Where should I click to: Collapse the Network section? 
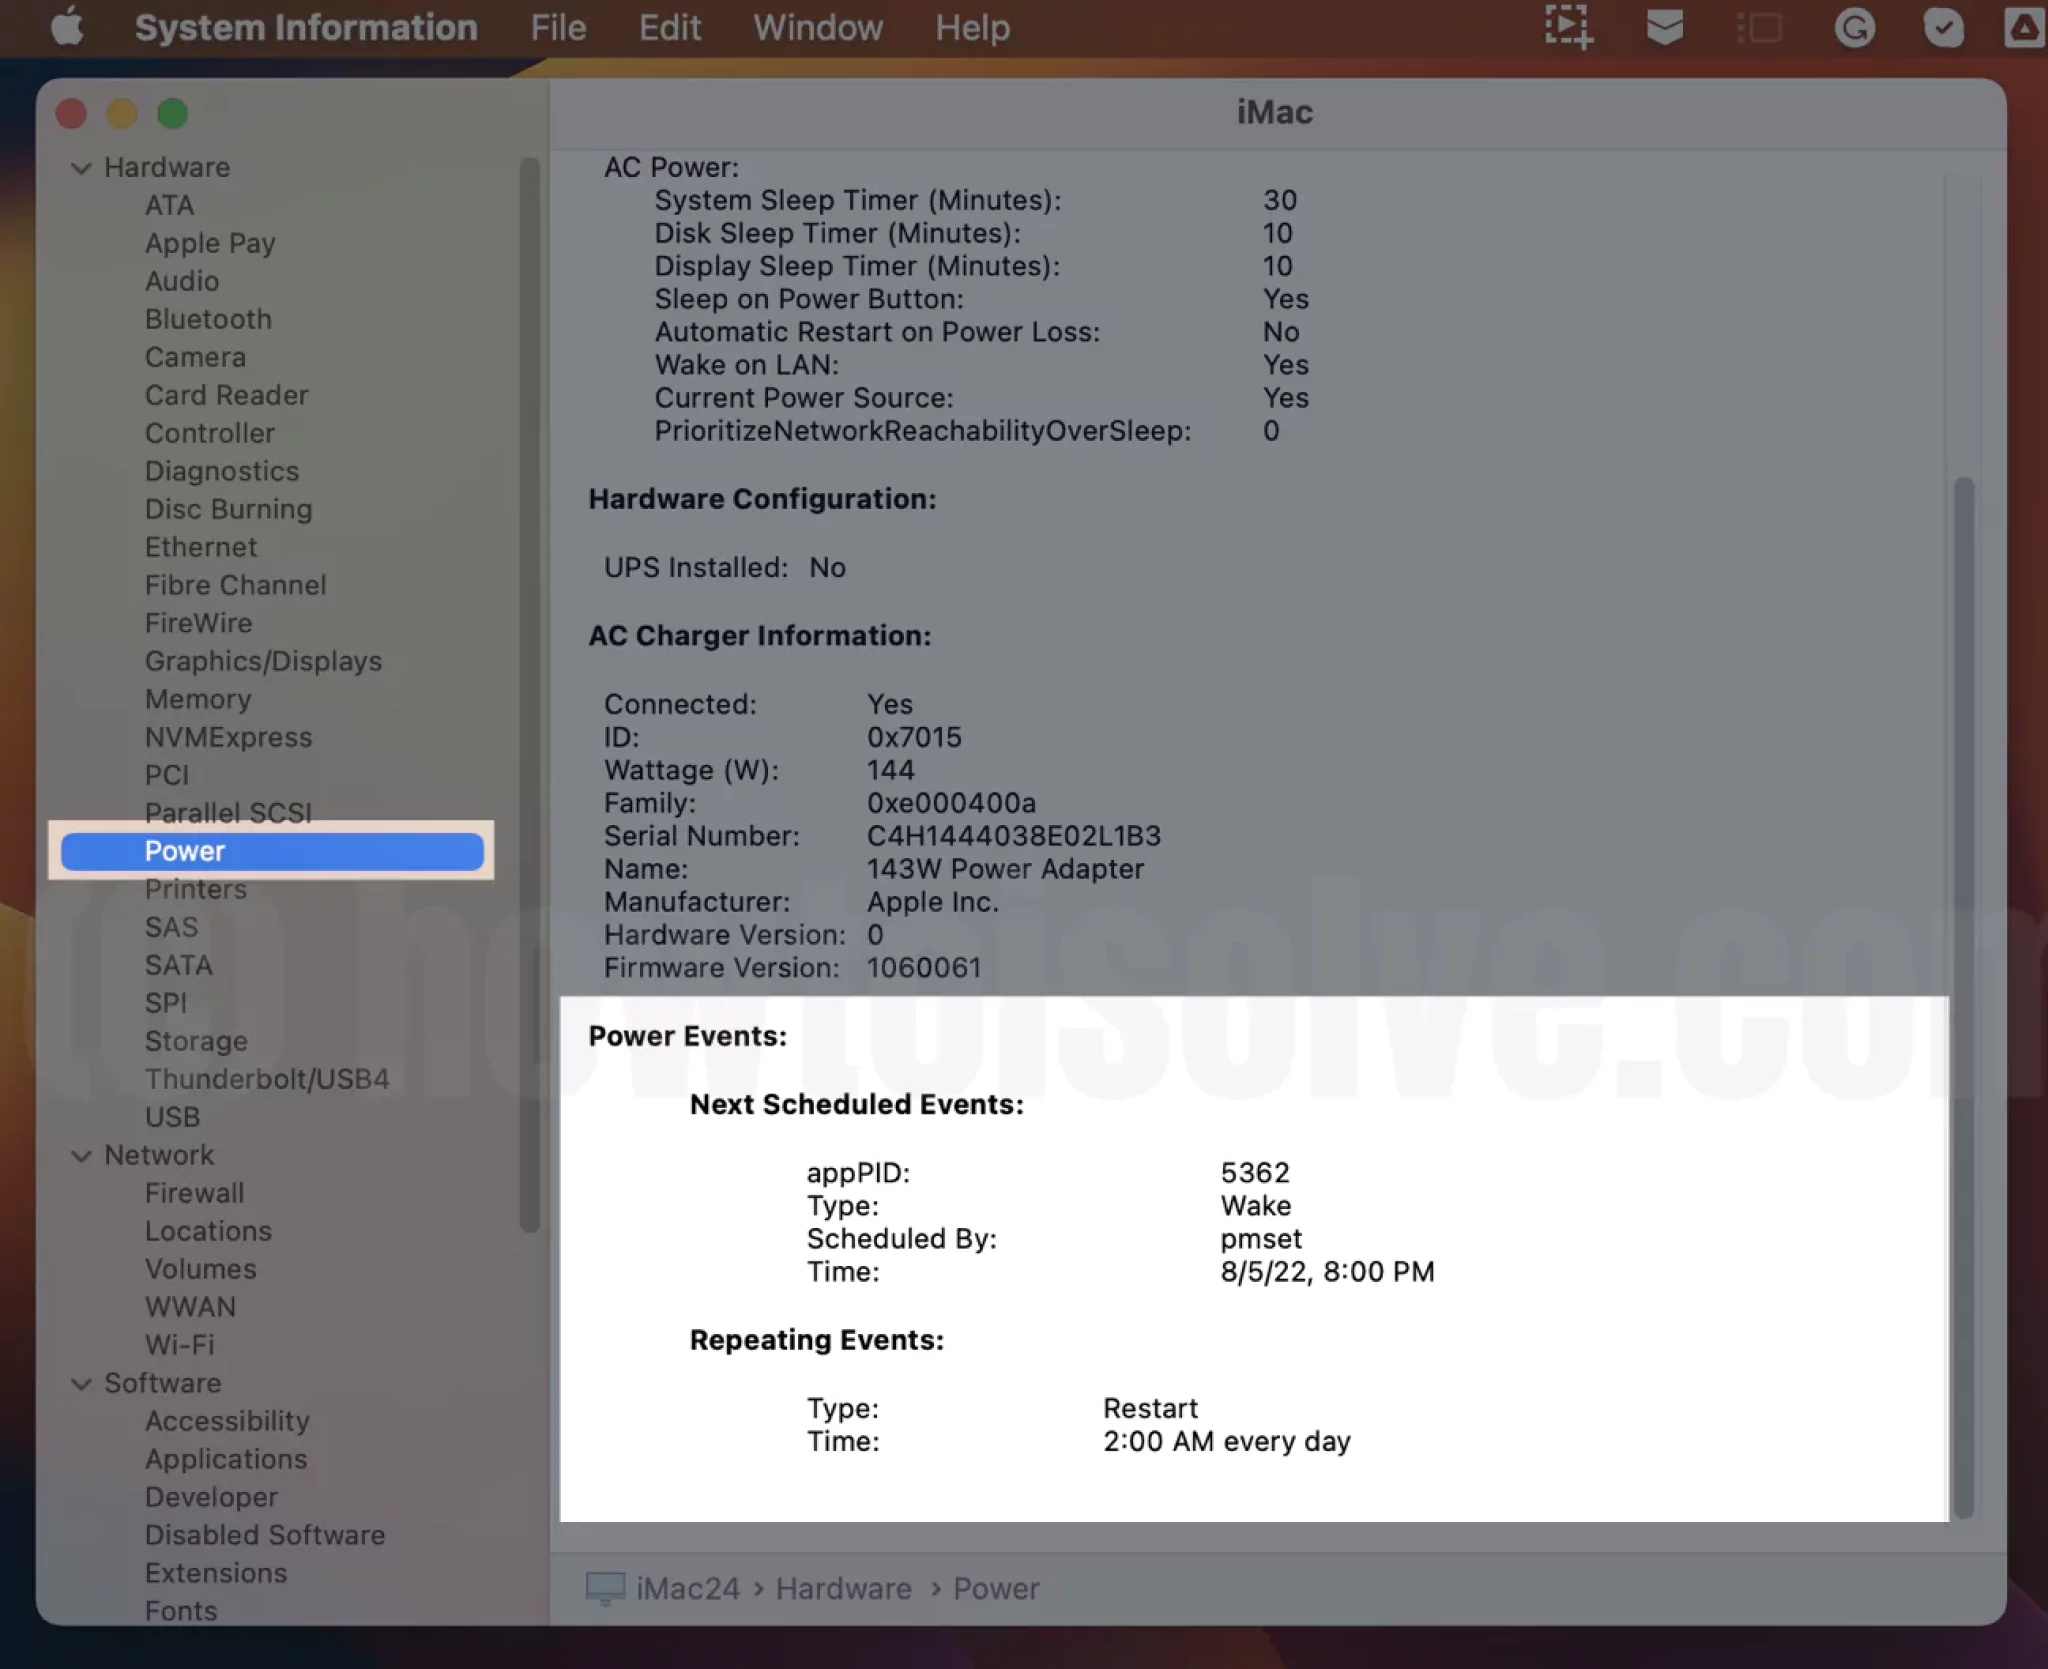(81, 1156)
